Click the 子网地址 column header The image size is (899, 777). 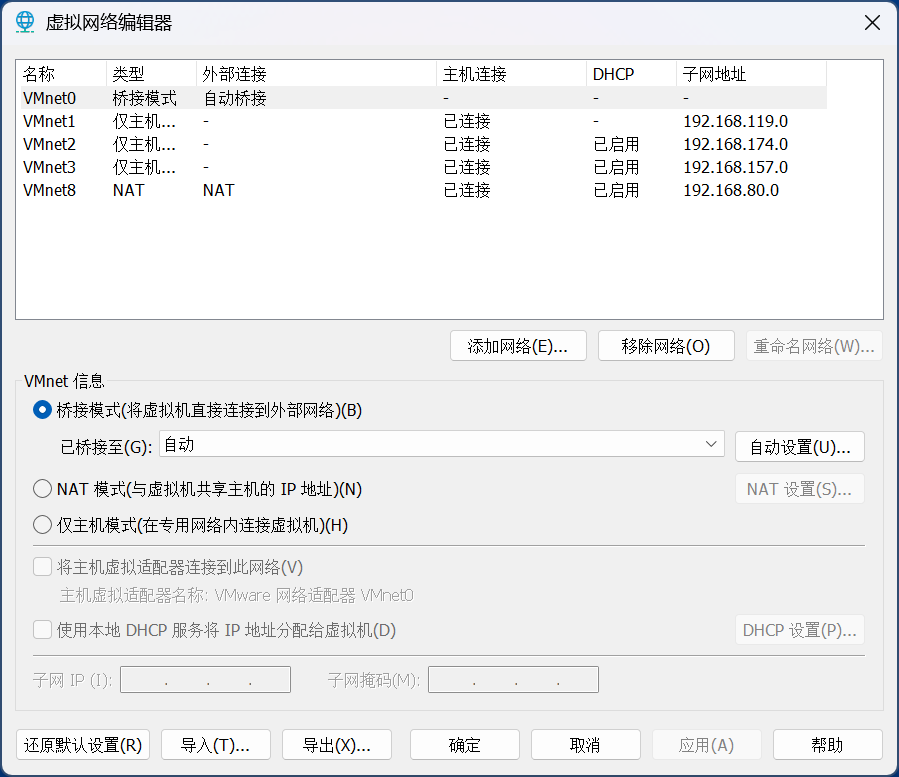751,74
